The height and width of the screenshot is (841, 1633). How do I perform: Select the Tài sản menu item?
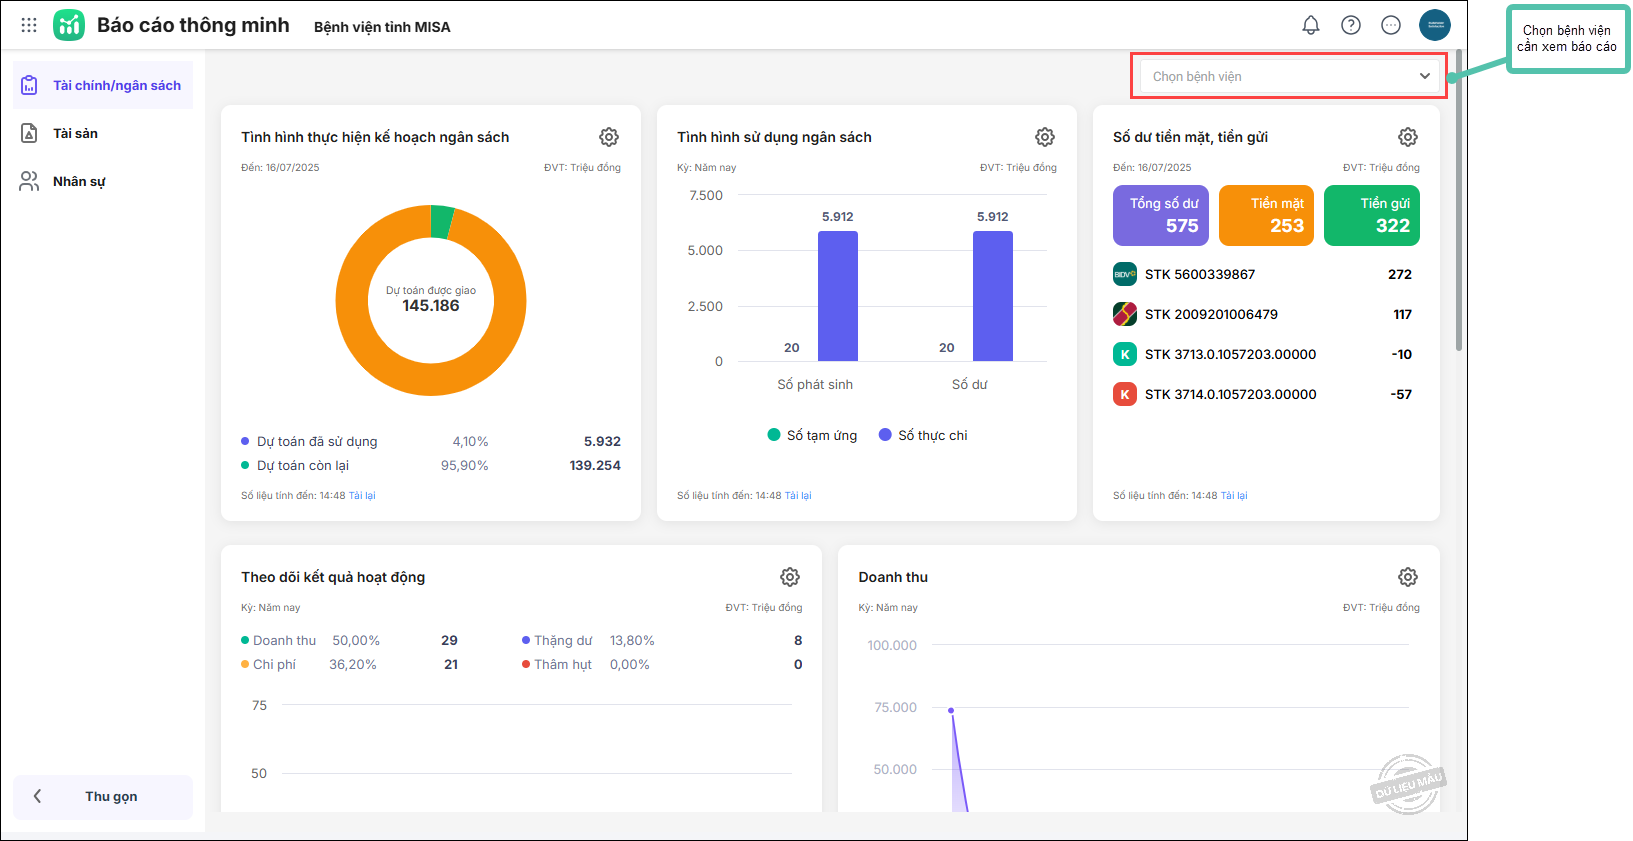[75, 133]
